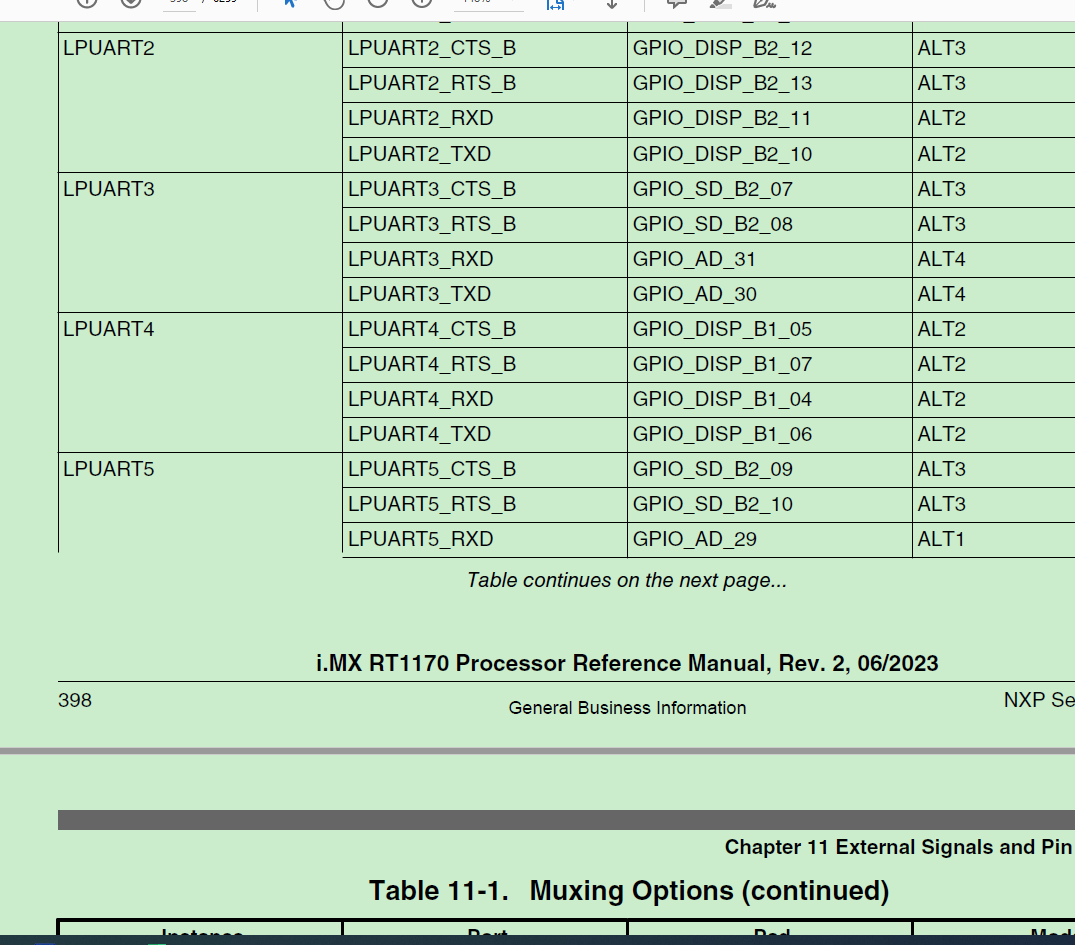Image resolution: width=1075 pixels, height=945 pixels.
Task: Zoom out of the document
Action: pos(336,4)
